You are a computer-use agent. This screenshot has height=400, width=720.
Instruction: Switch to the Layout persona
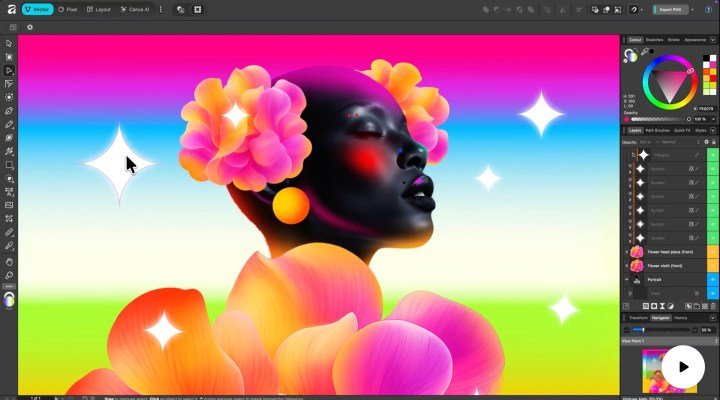point(99,9)
